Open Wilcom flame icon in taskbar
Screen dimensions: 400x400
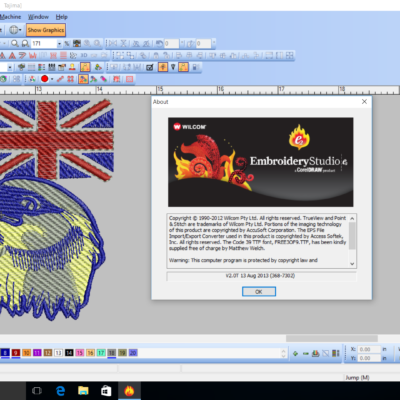129,391
